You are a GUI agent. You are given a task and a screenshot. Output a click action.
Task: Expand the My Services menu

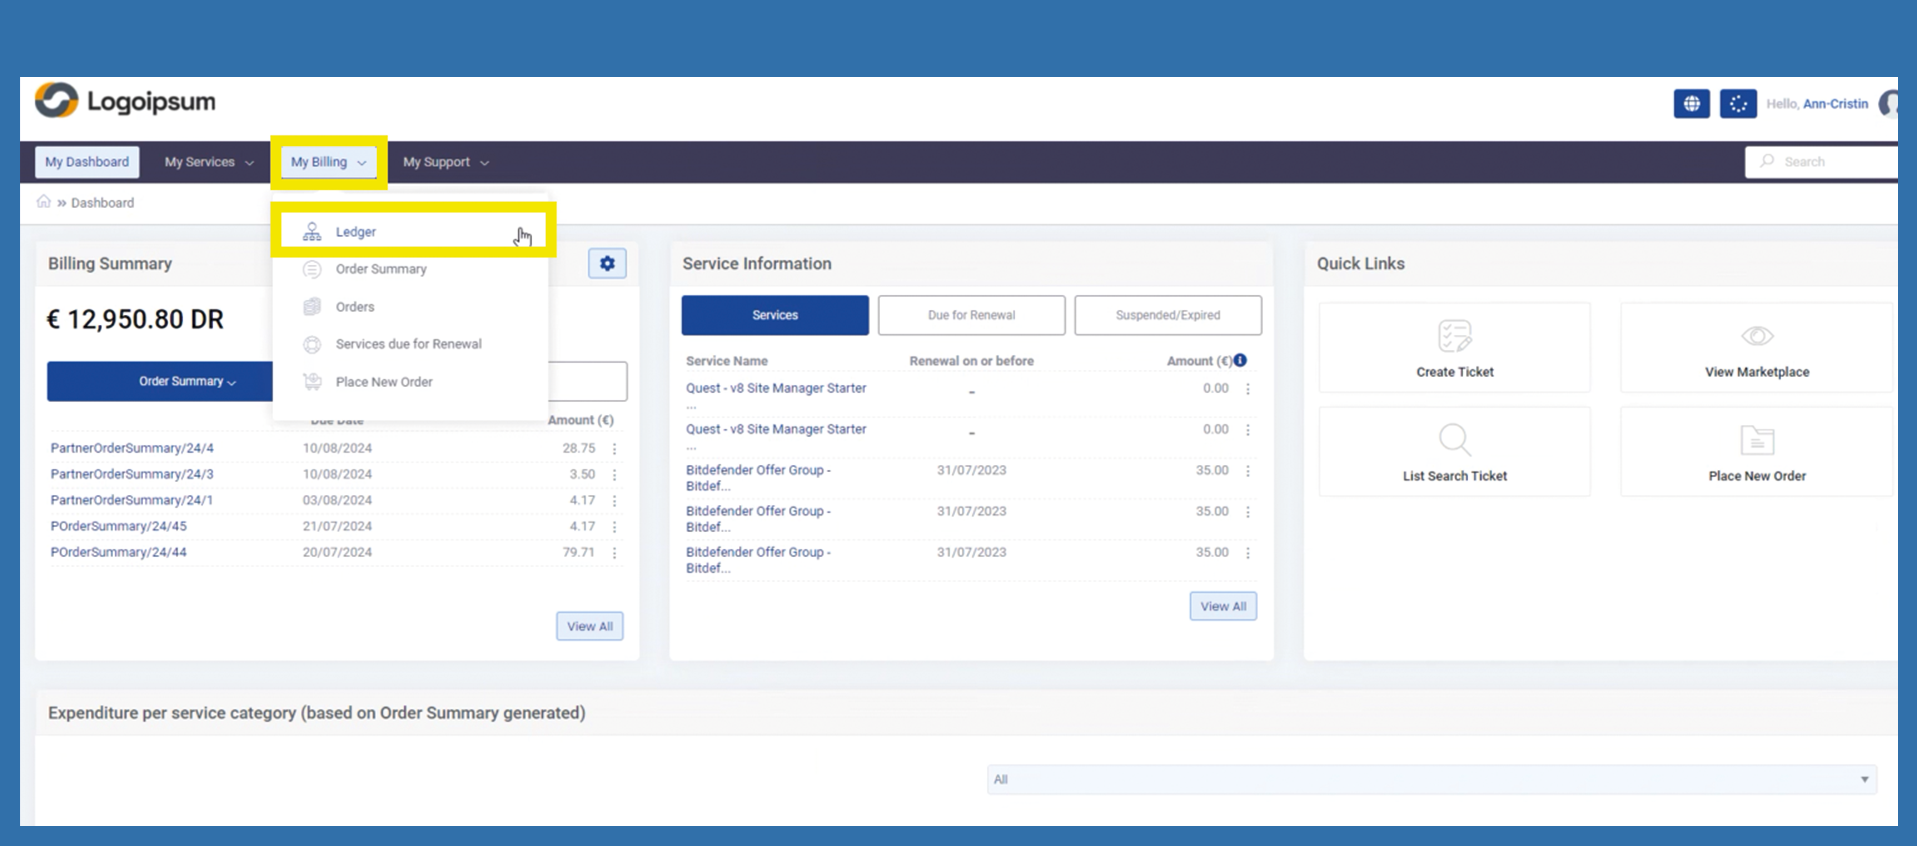pos(208,162)
